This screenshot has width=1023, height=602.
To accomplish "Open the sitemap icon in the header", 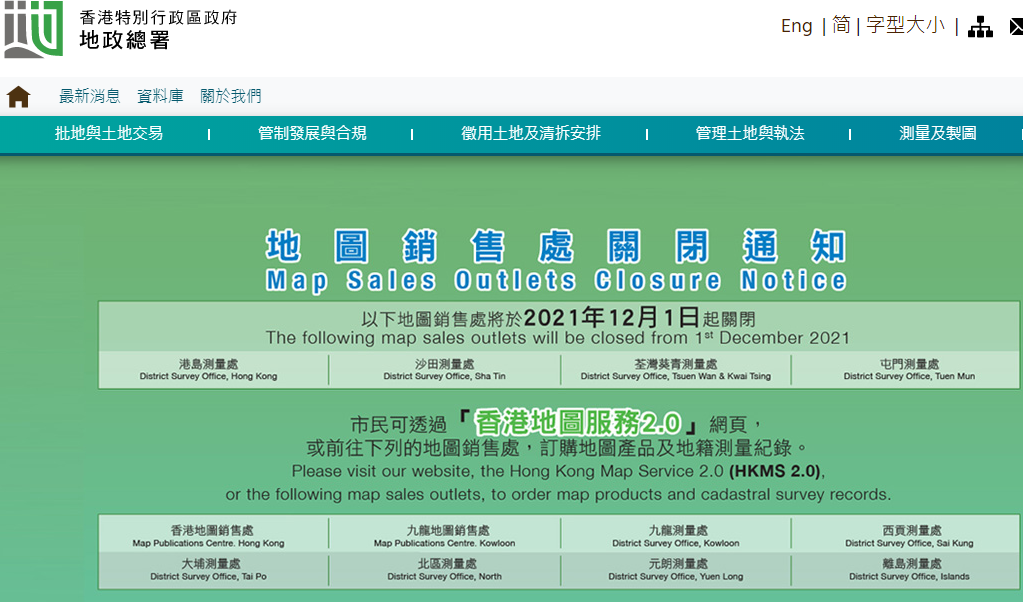I will click(980, 27).
